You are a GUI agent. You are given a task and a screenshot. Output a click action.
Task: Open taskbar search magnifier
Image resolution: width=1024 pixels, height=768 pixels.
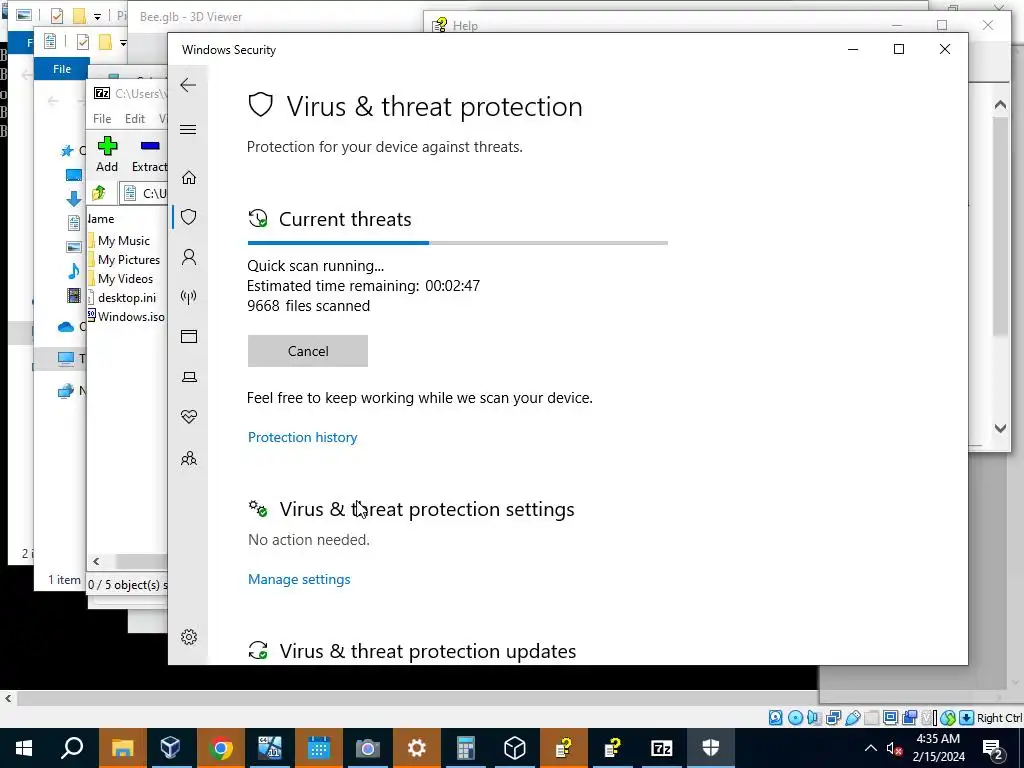72,748
